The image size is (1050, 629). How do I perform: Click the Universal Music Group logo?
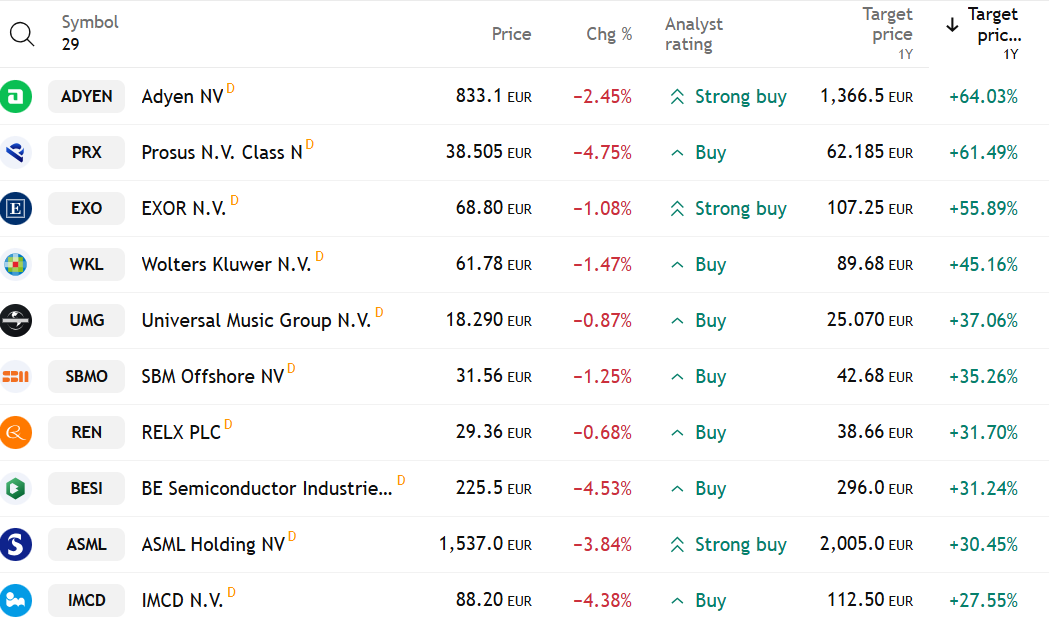[x=15, y=320]
